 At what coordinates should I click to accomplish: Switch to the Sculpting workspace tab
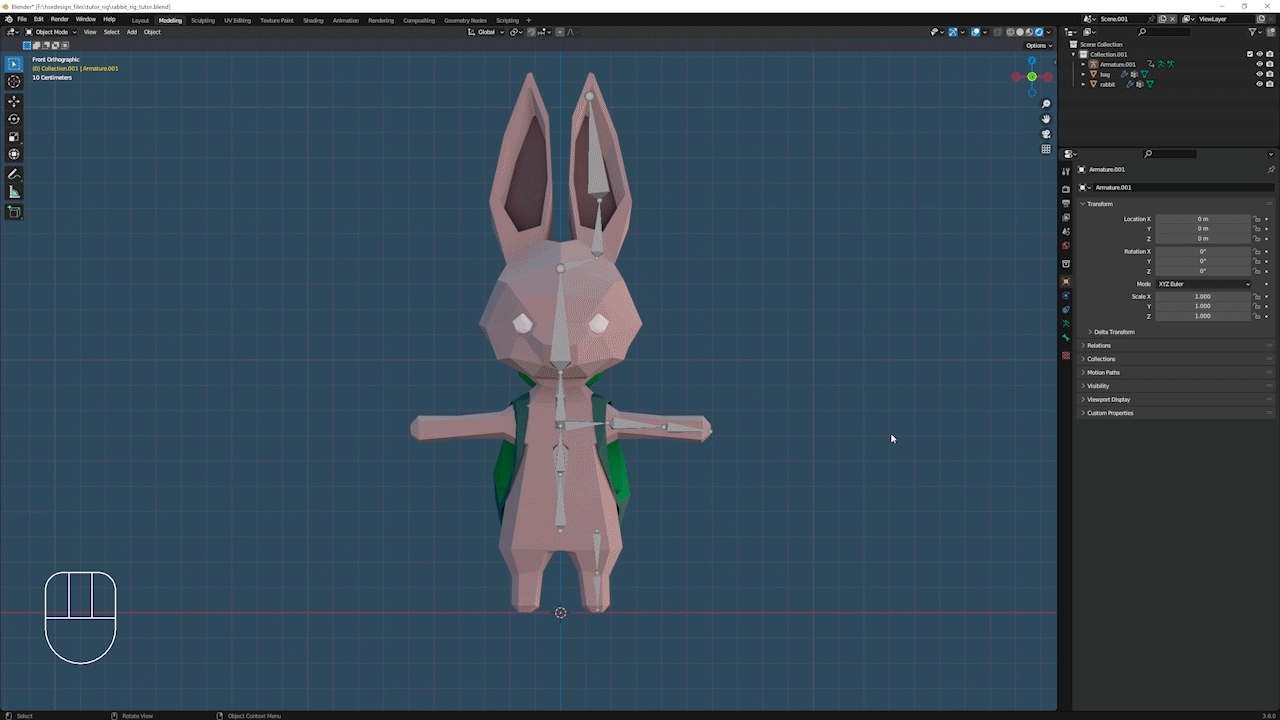pos(202,20)
